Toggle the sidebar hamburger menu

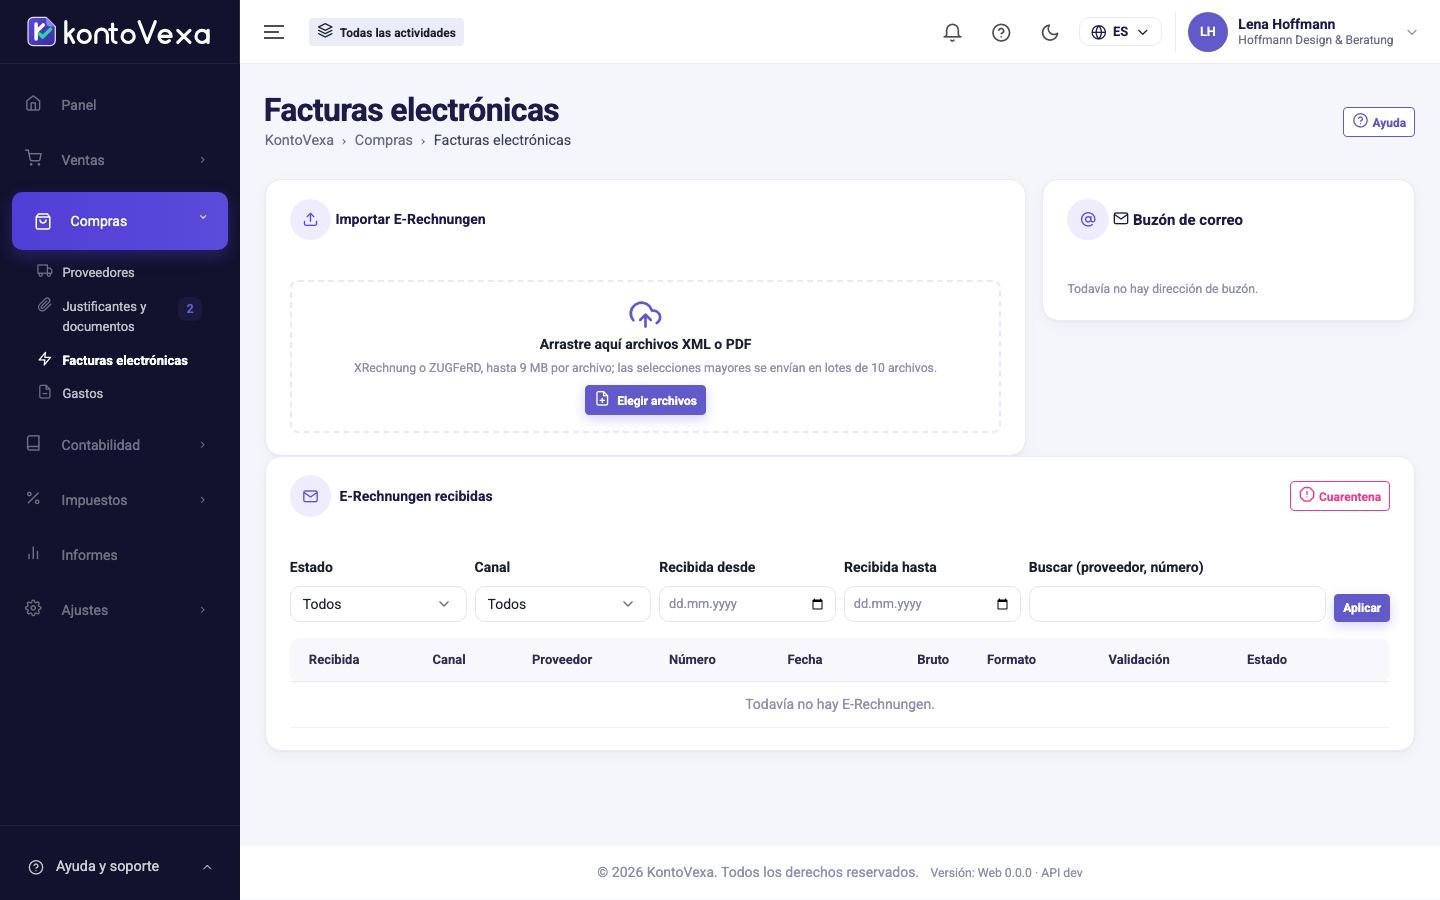(x=274, y=32)
